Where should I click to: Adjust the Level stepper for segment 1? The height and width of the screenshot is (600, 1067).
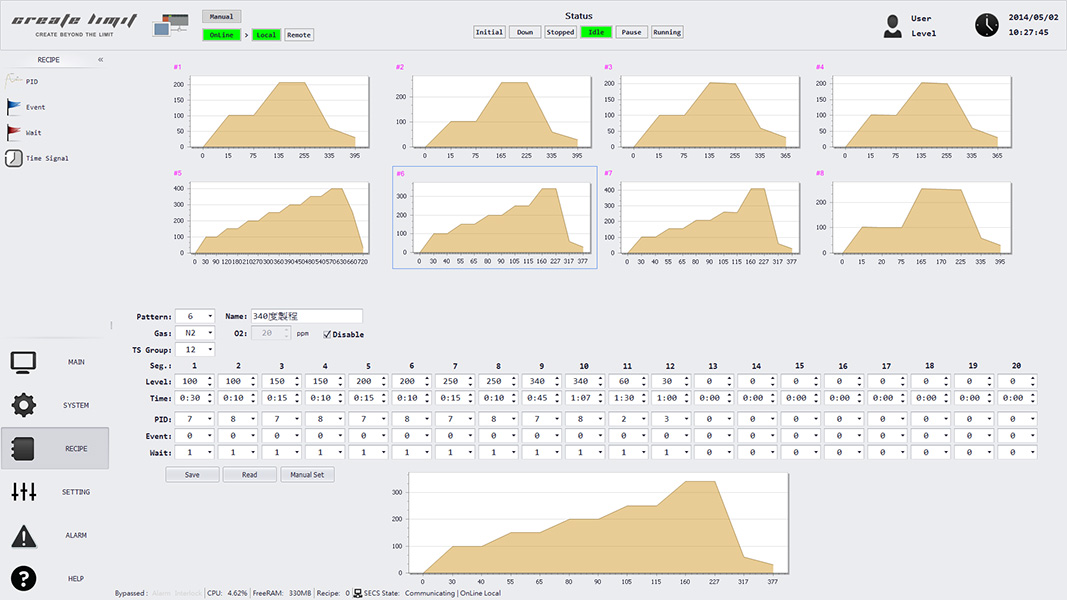[210, 382]
